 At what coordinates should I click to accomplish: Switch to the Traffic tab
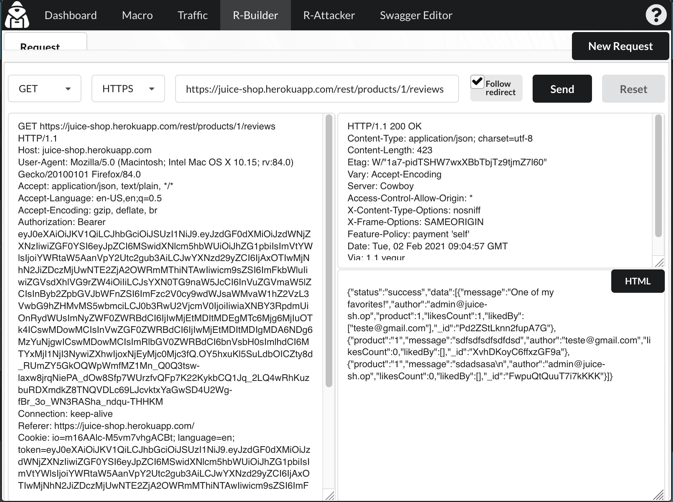(x=192, y=15)
